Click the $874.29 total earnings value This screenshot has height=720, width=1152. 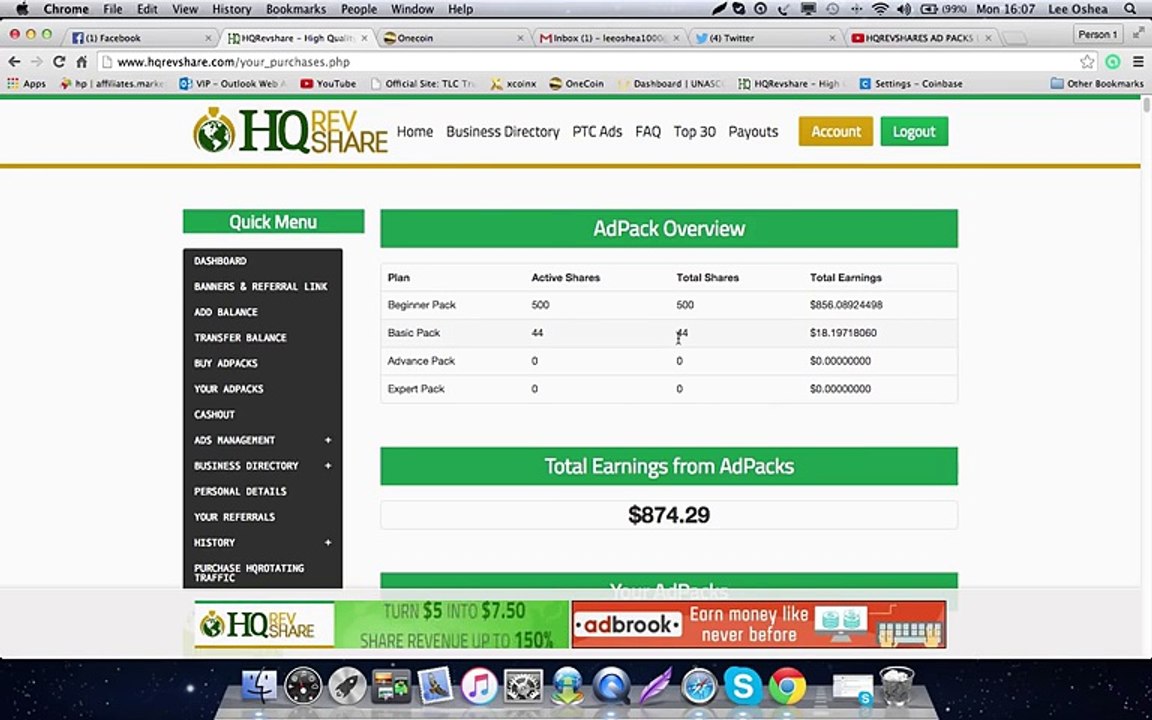click(x=669, y=515)
